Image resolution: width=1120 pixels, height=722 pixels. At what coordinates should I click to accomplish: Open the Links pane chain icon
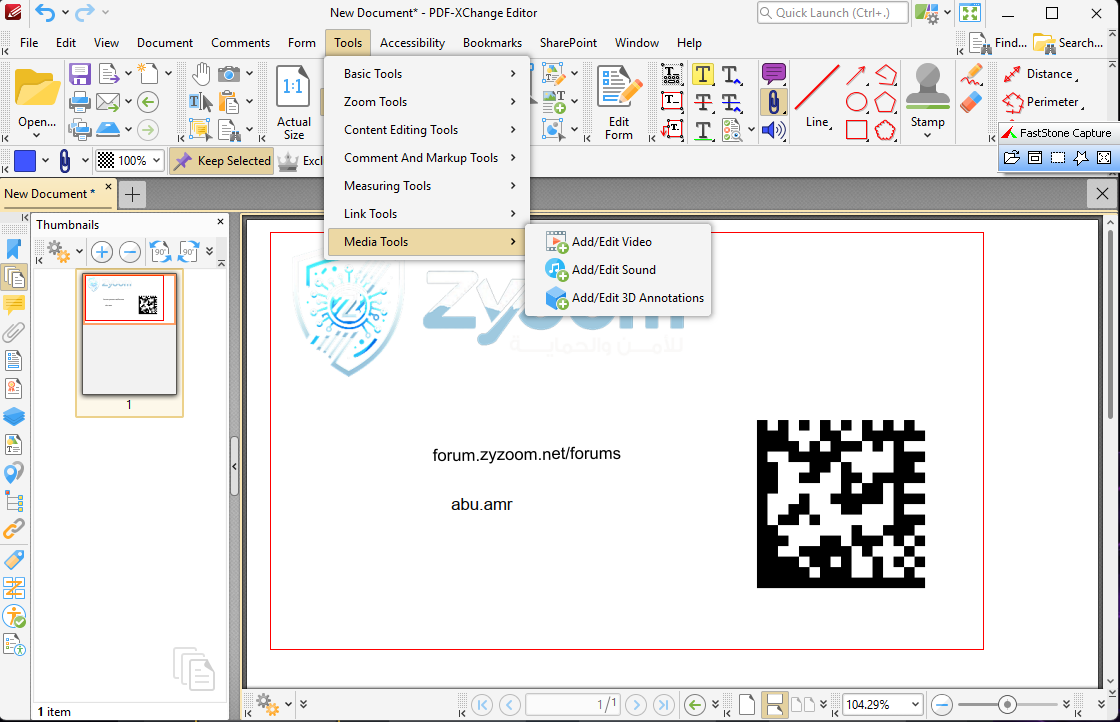coord(14,529)
